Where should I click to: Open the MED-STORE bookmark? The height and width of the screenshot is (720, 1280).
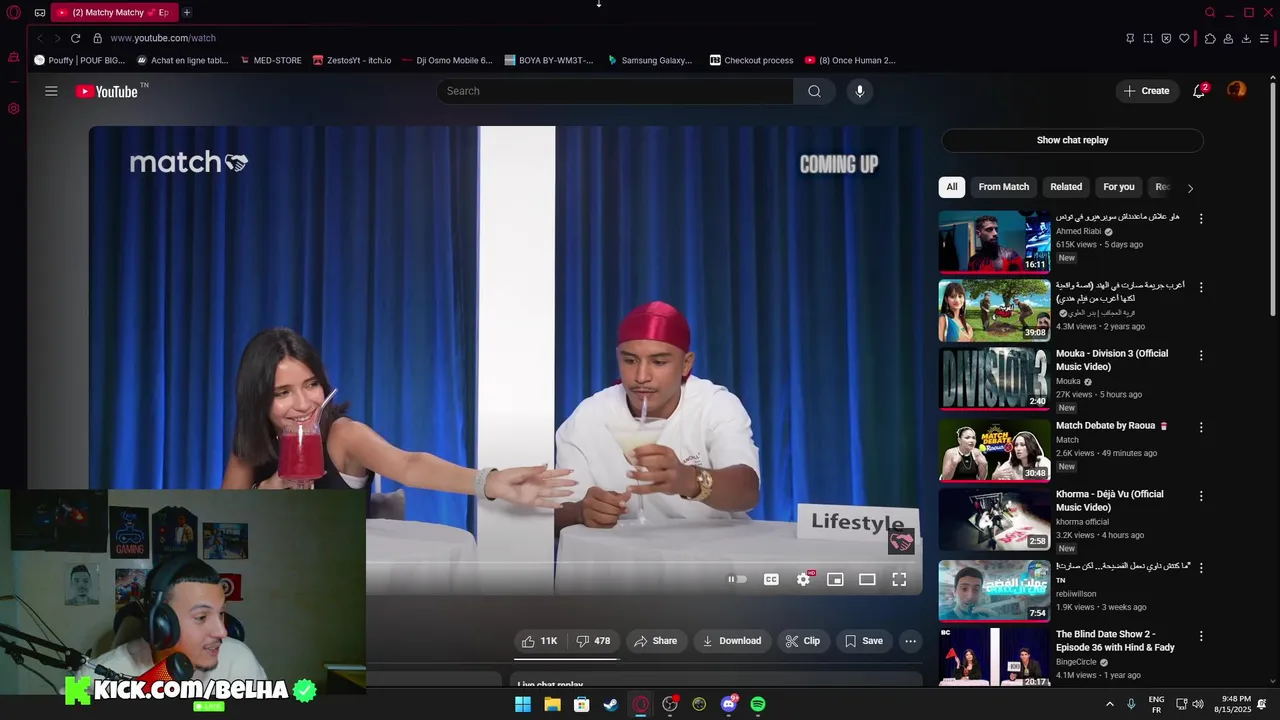click(x=270, y=60)
